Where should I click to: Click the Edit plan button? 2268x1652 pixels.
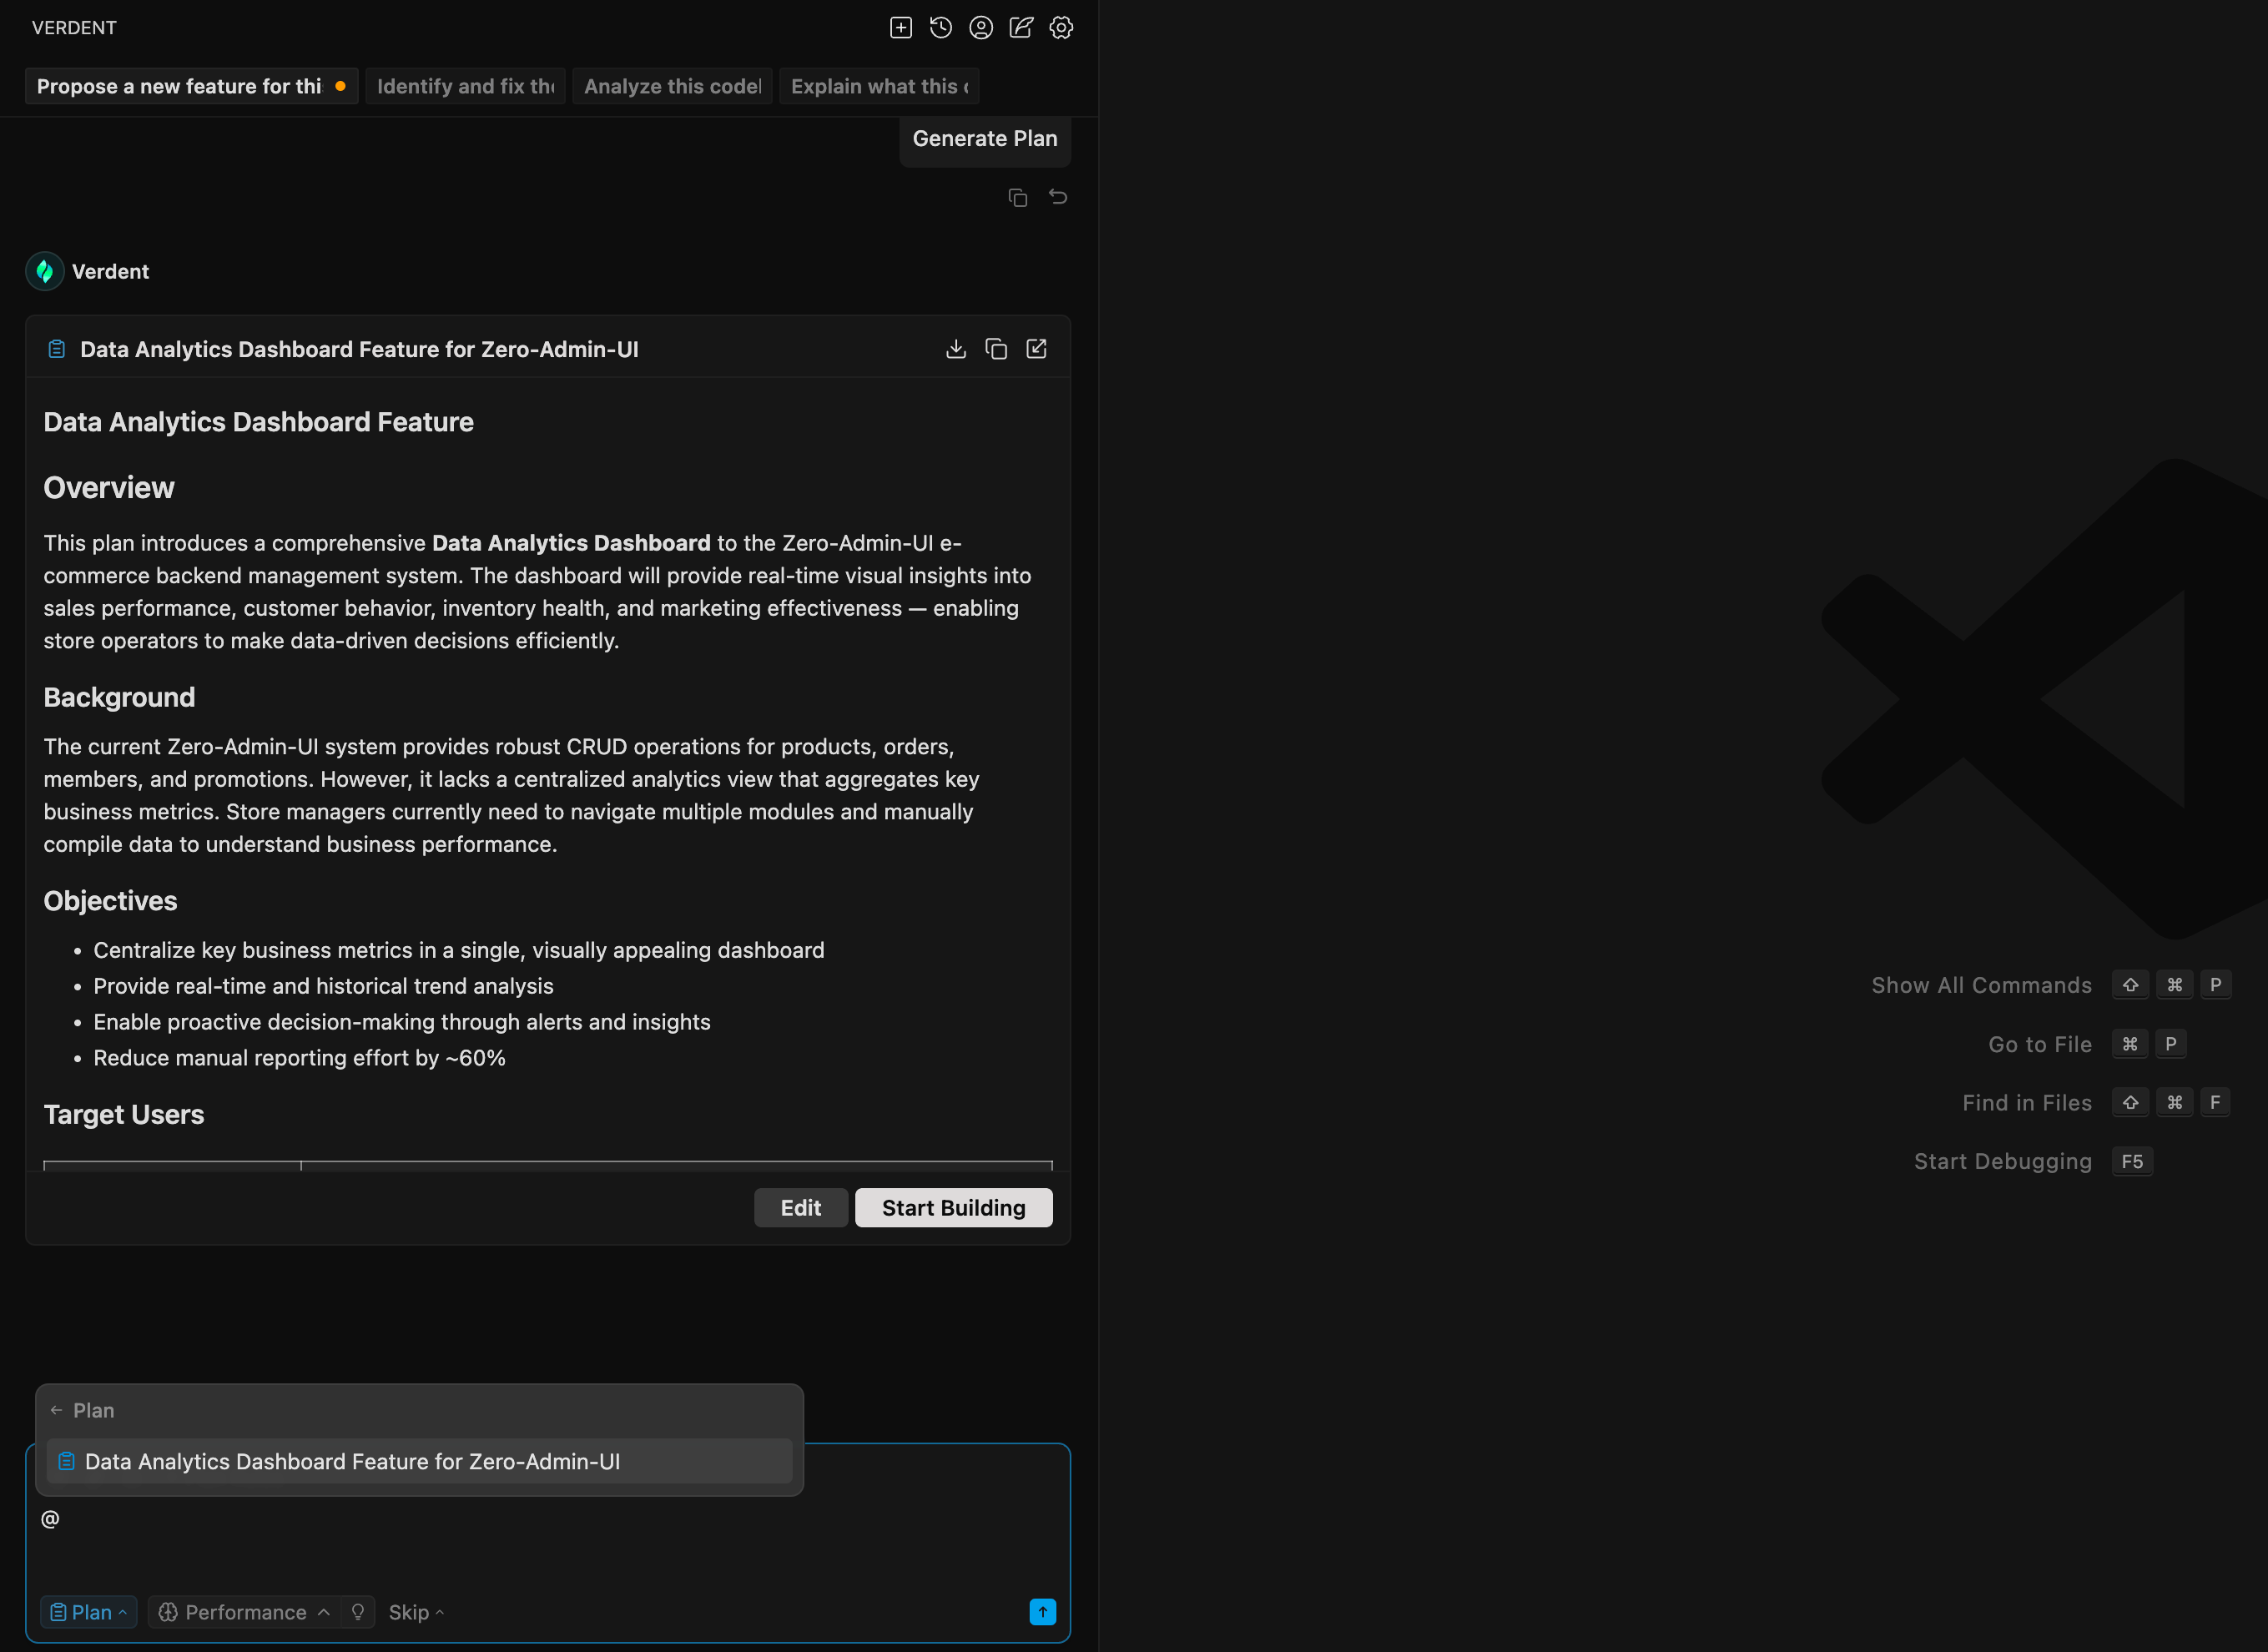click(800, 1207)
